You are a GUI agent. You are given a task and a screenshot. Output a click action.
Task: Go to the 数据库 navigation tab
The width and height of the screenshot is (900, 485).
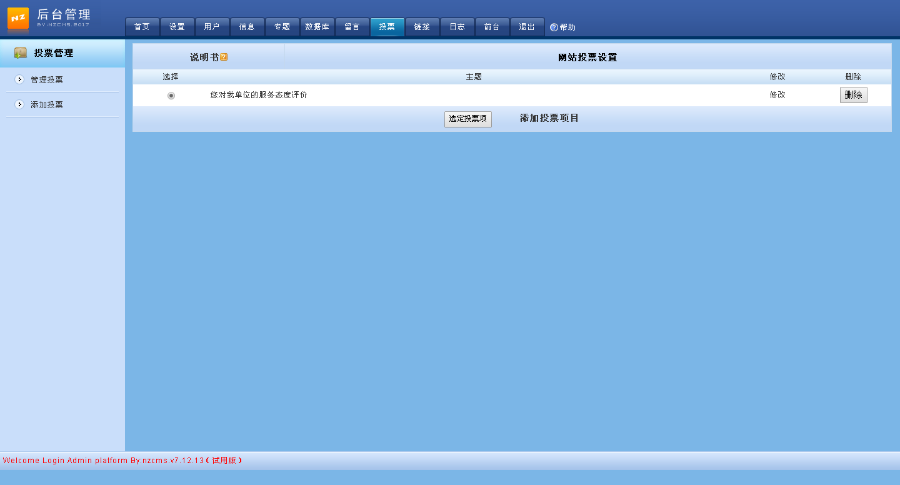tap(317, 27)
